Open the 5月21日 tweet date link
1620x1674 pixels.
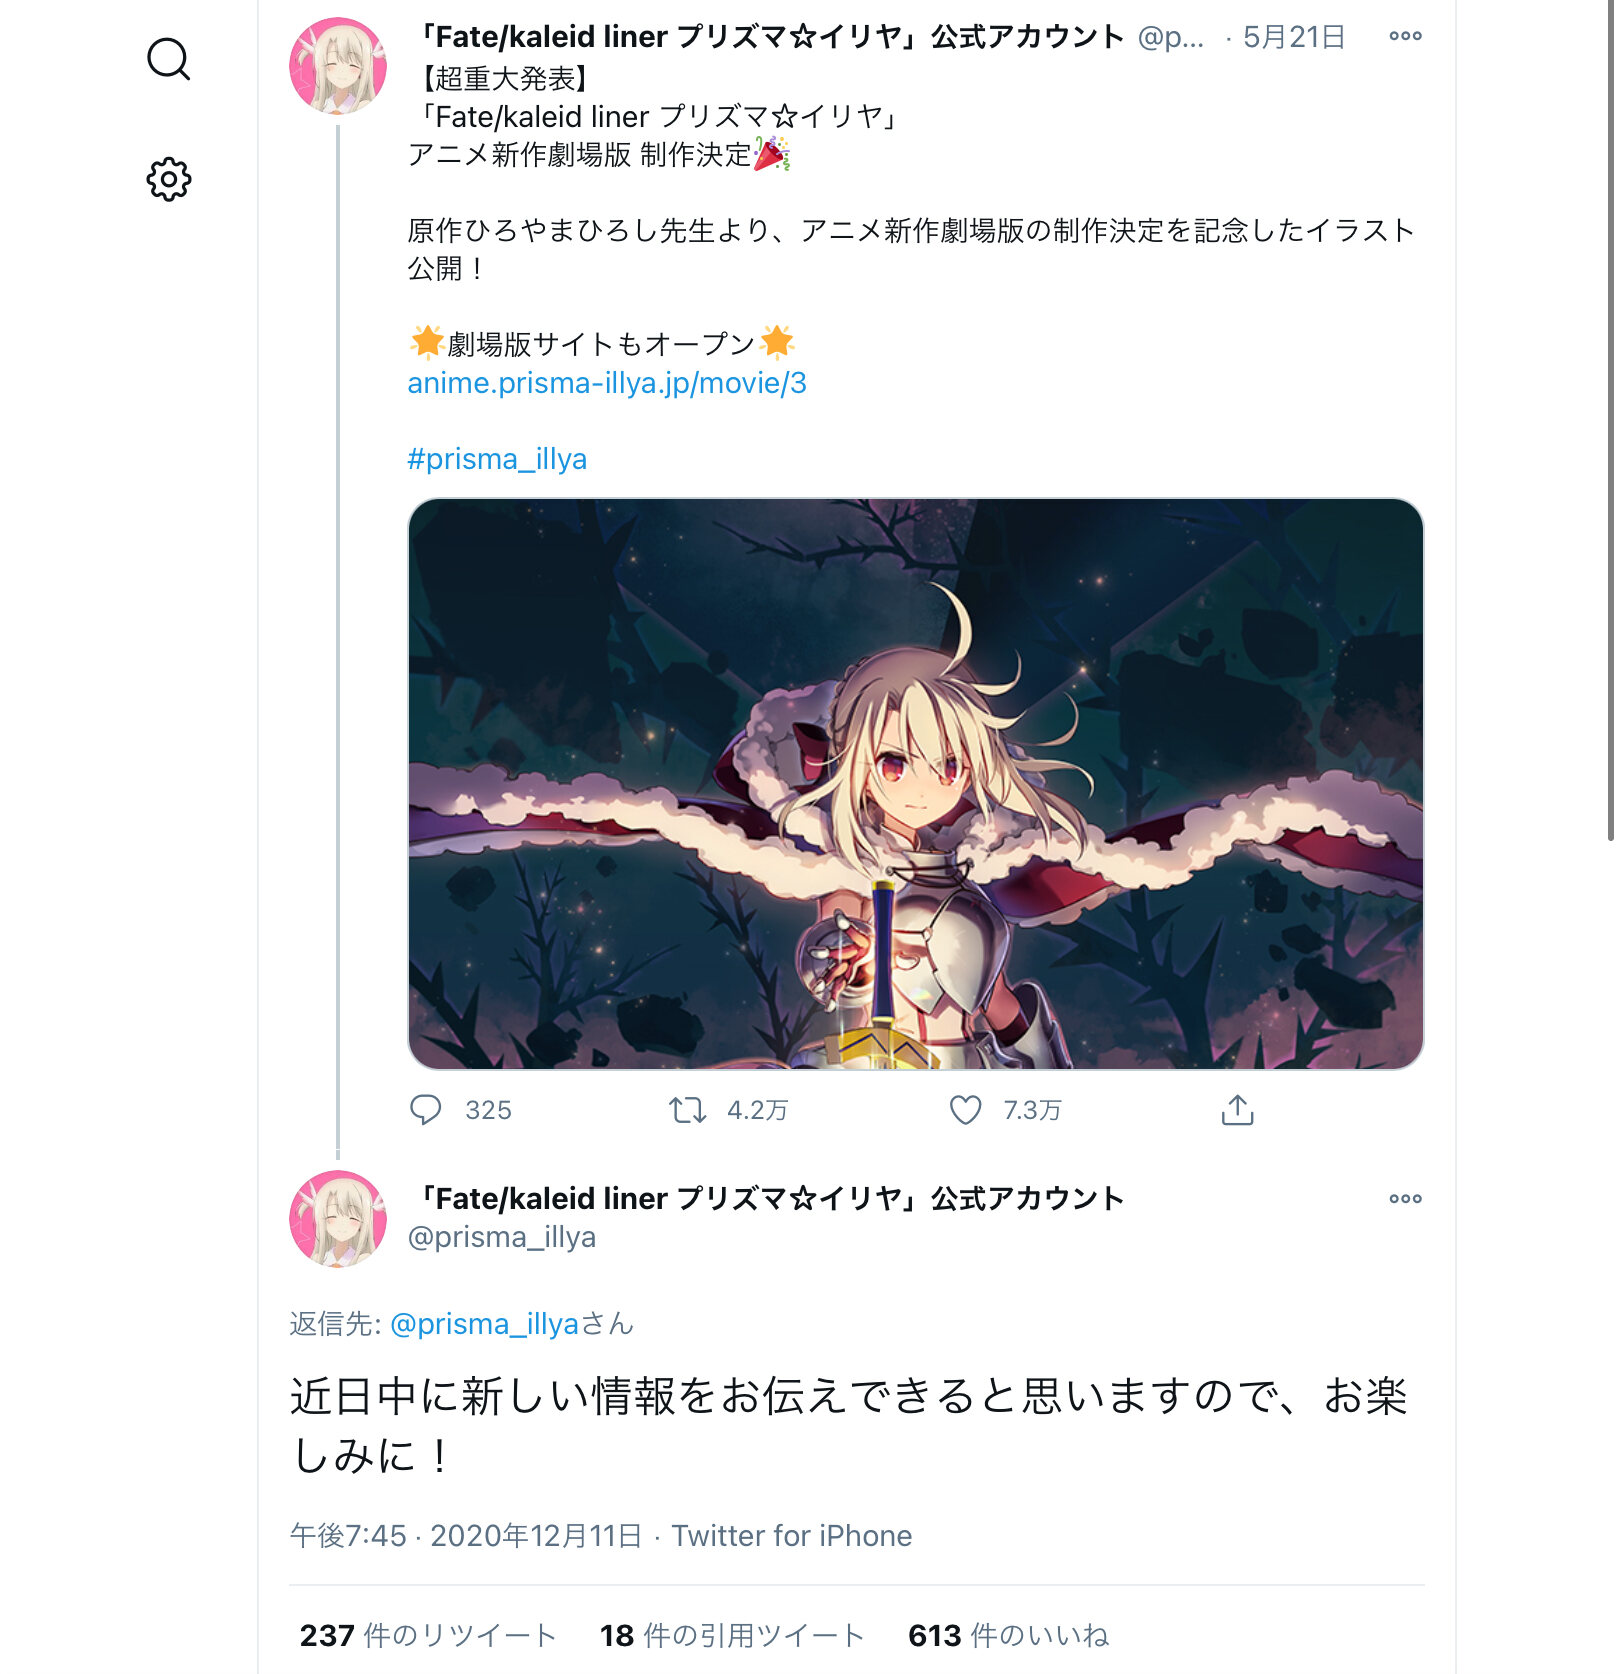(1294, 37)
